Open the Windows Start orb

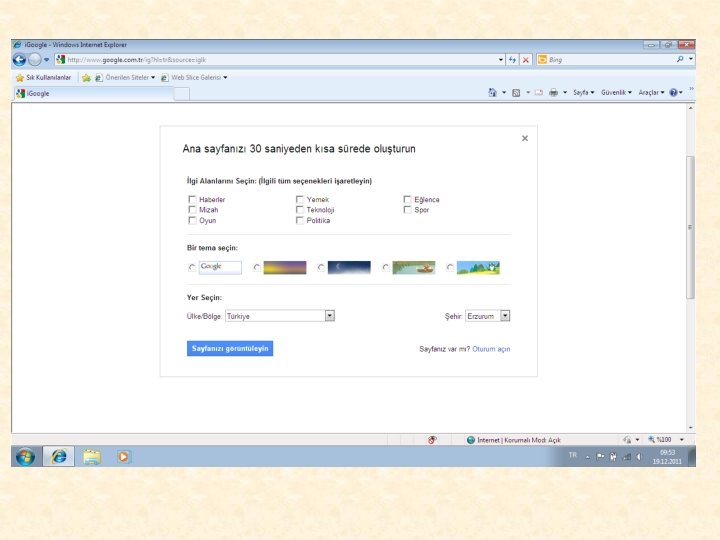[25, 457]
